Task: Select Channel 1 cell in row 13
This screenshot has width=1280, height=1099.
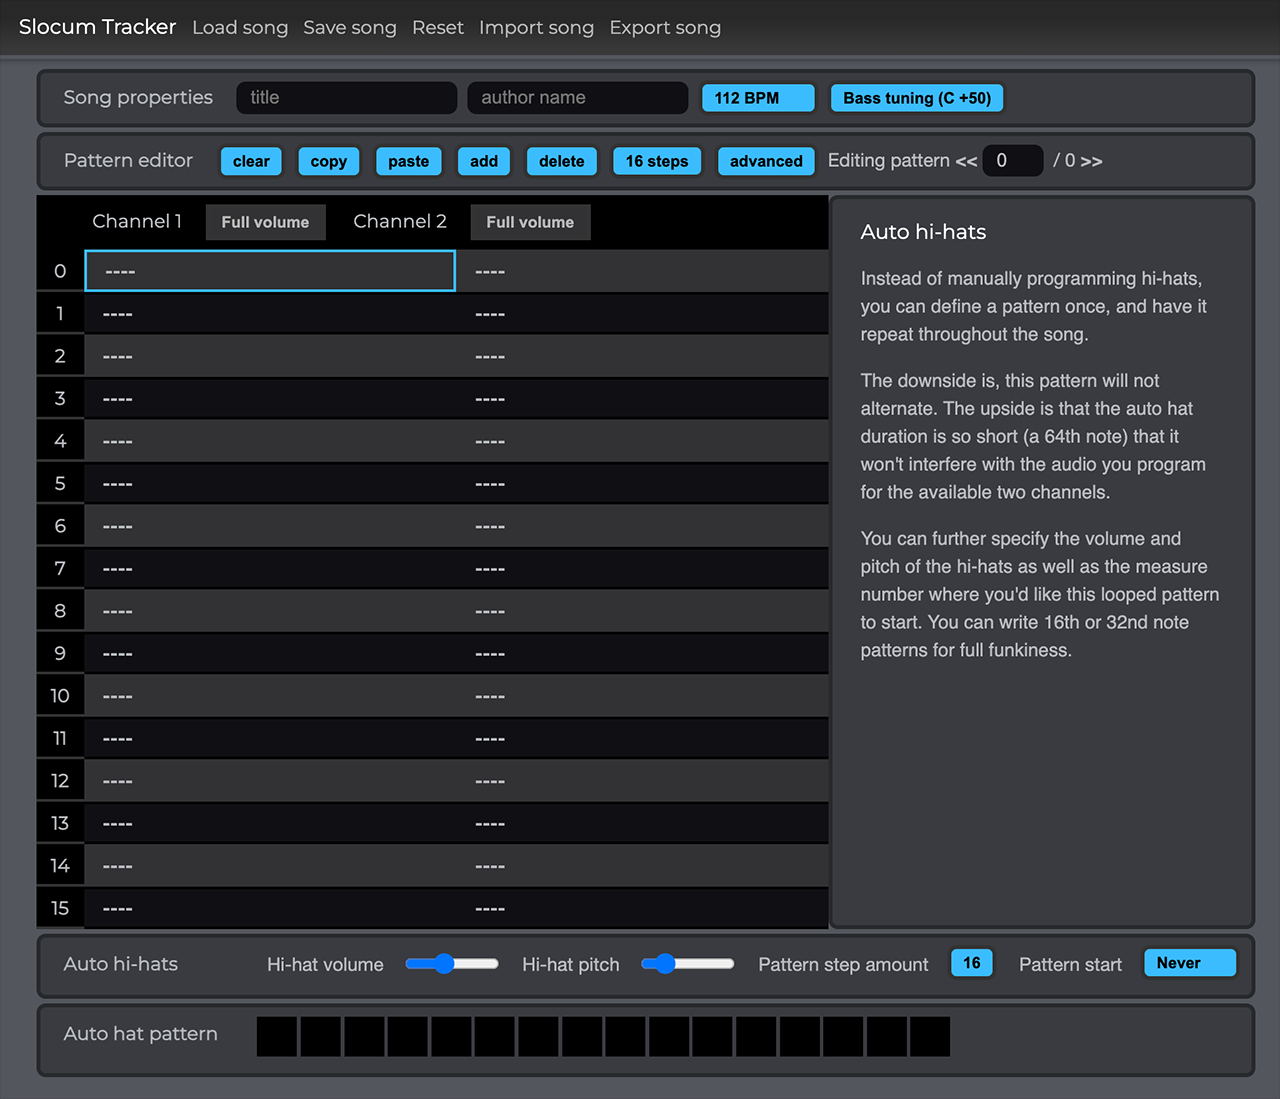Action: coord(270,824)
